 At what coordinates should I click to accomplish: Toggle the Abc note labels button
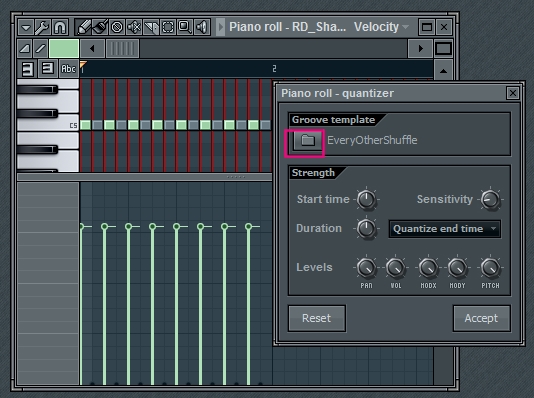point(68,68)
